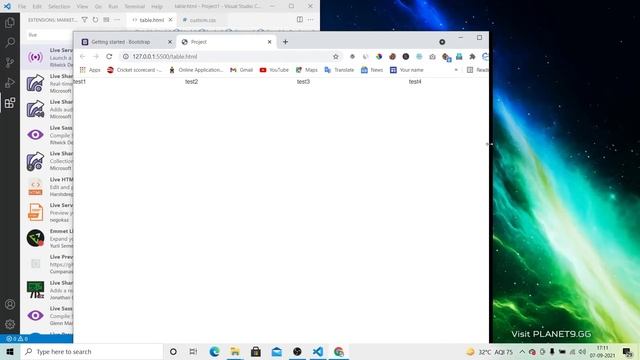640x360 pixels.
Task: Split the VS Code editor
Action: point(300,20)
